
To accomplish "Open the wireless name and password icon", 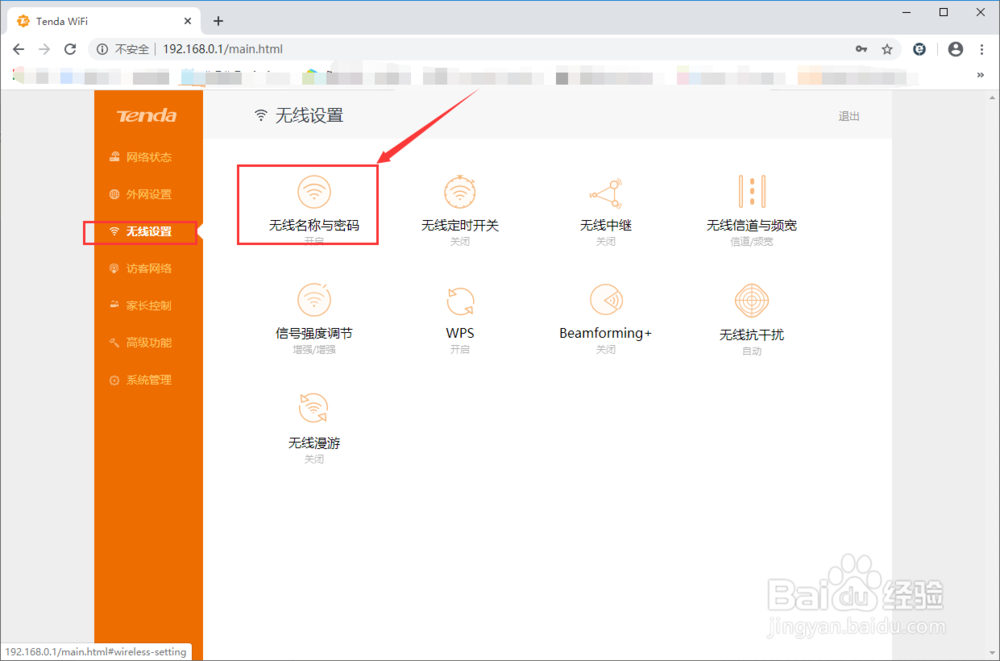I will click(314, 191).
